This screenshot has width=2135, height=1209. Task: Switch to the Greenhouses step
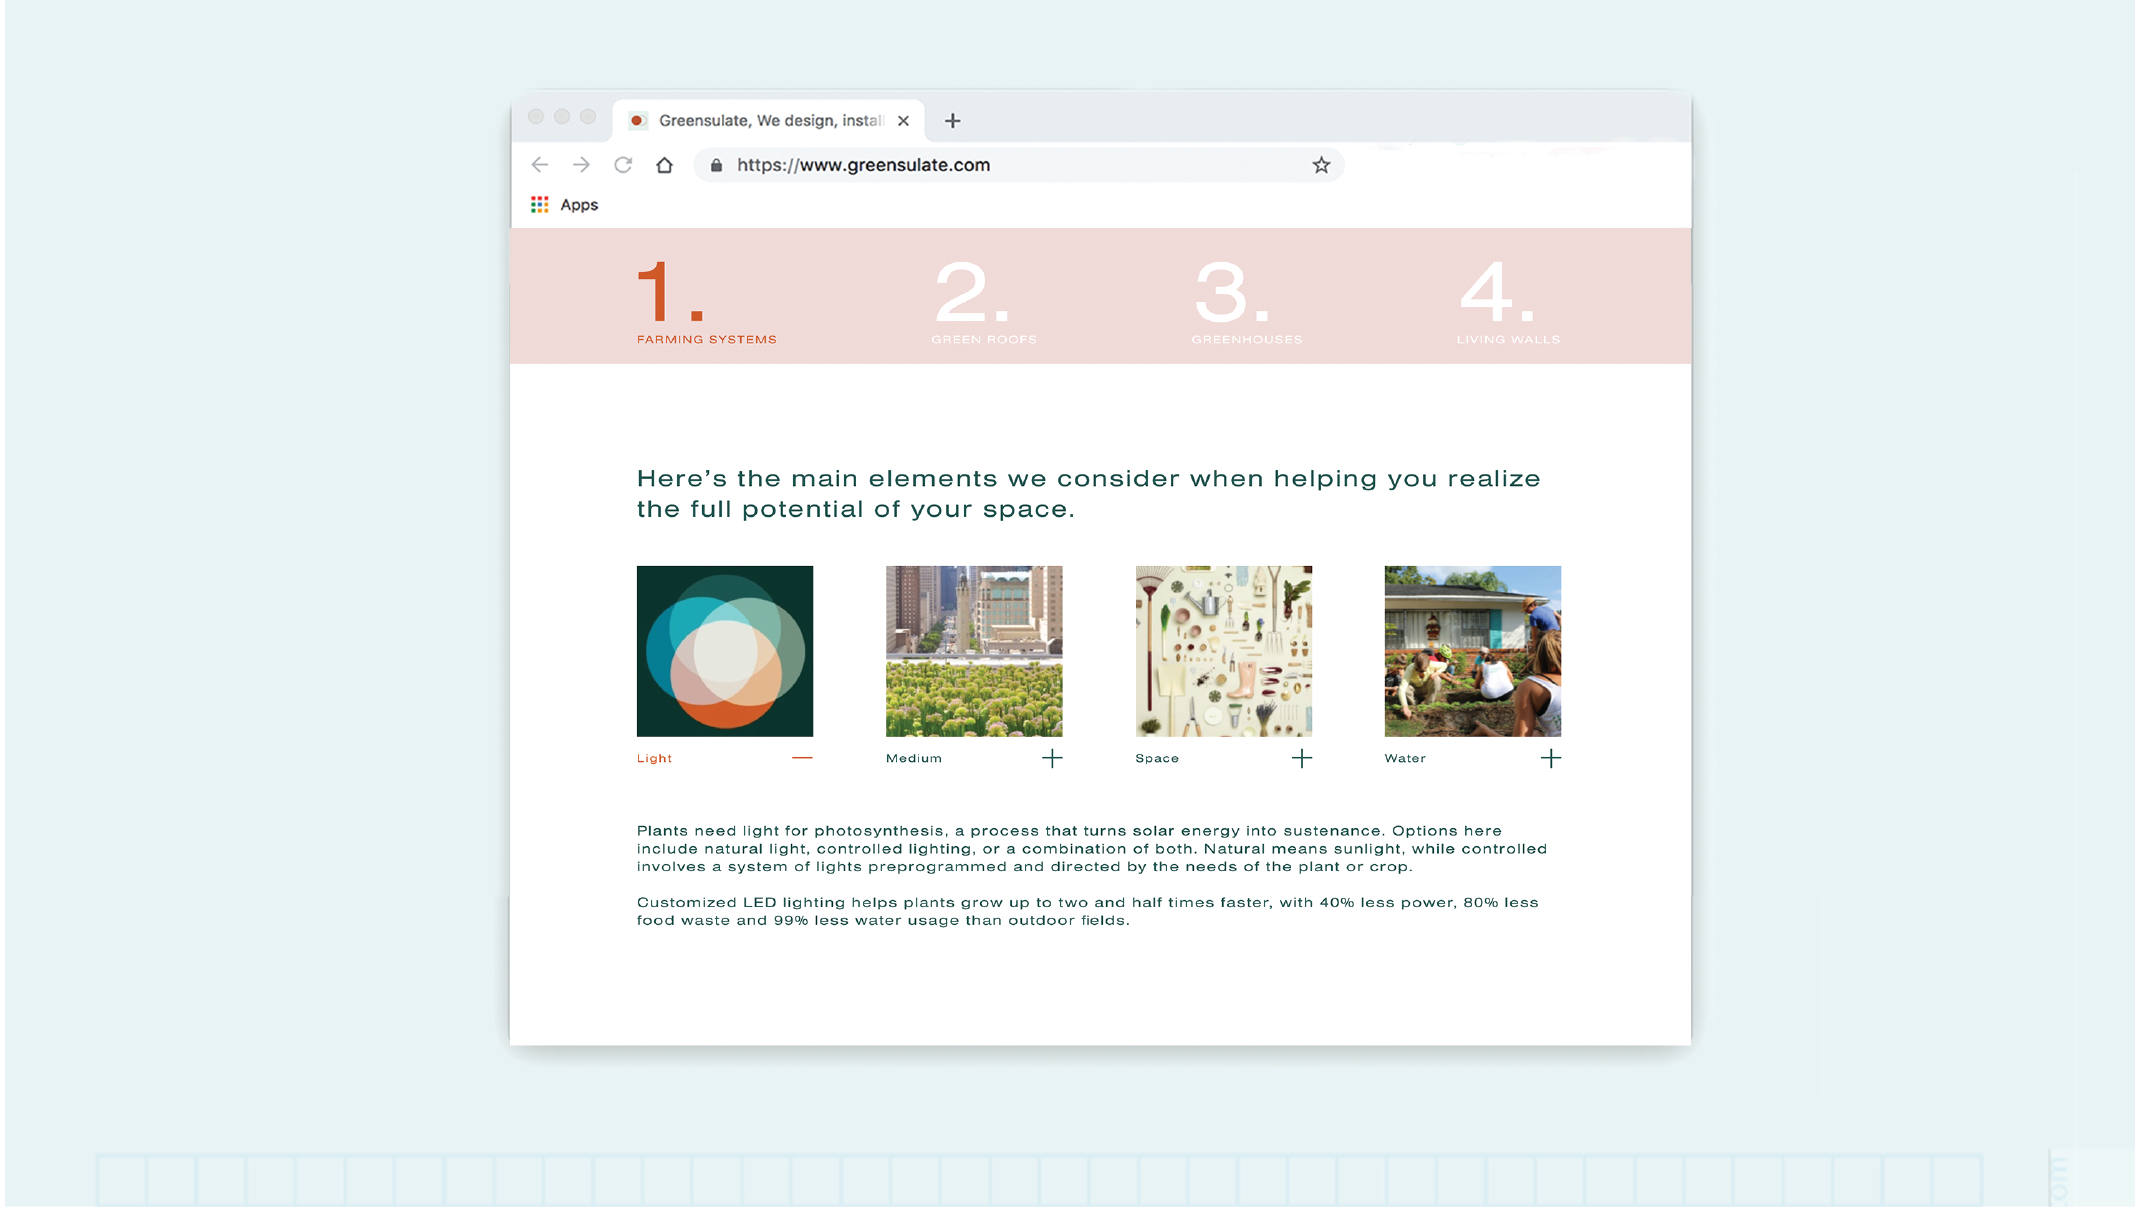click(x=1246, y=300)
